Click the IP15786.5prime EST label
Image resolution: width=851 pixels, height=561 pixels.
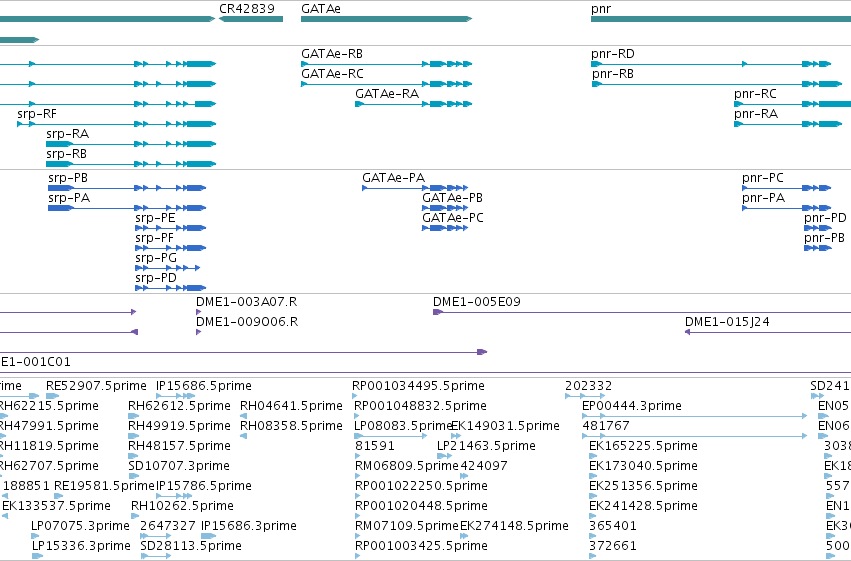point(204,486)
